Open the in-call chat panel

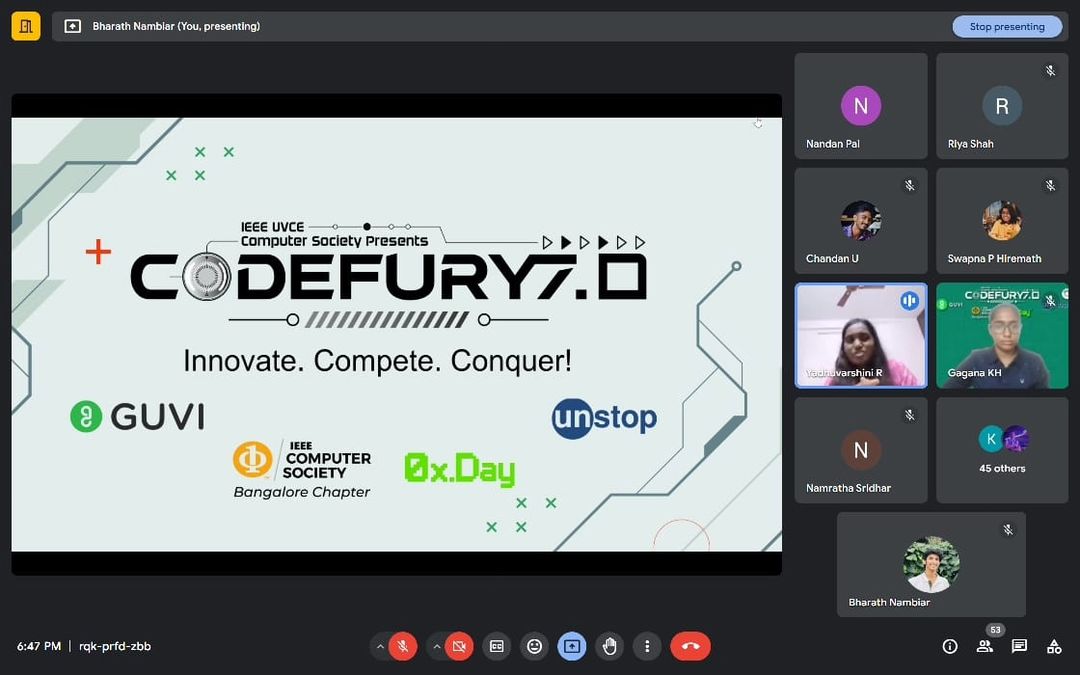[1019, 646]
